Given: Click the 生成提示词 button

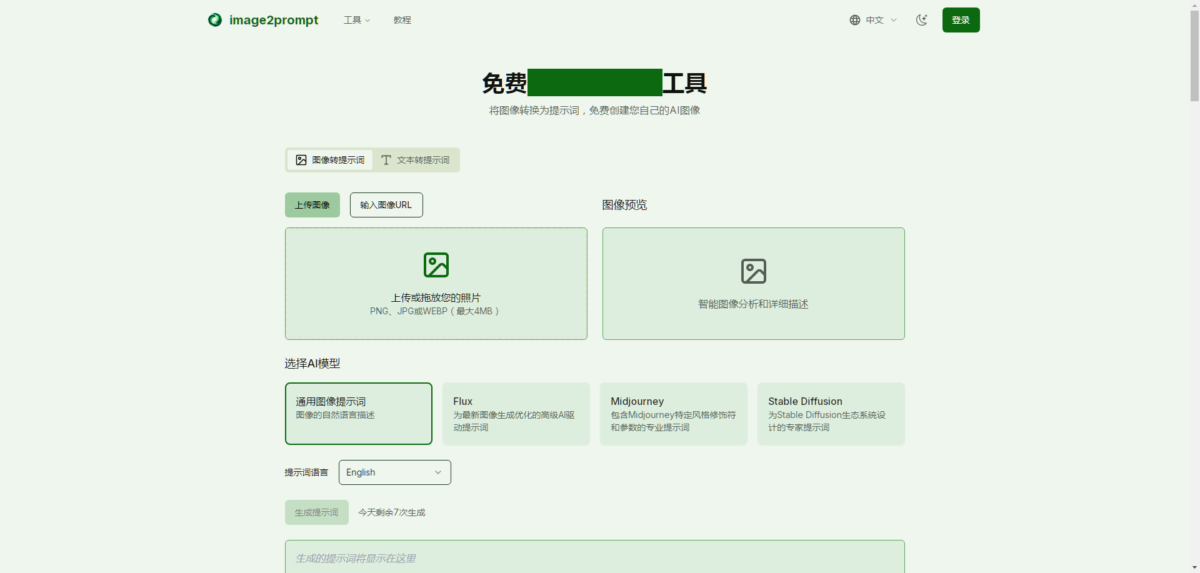Looking at the screenshot, I should pyautogui.click(x=316, y=512).
